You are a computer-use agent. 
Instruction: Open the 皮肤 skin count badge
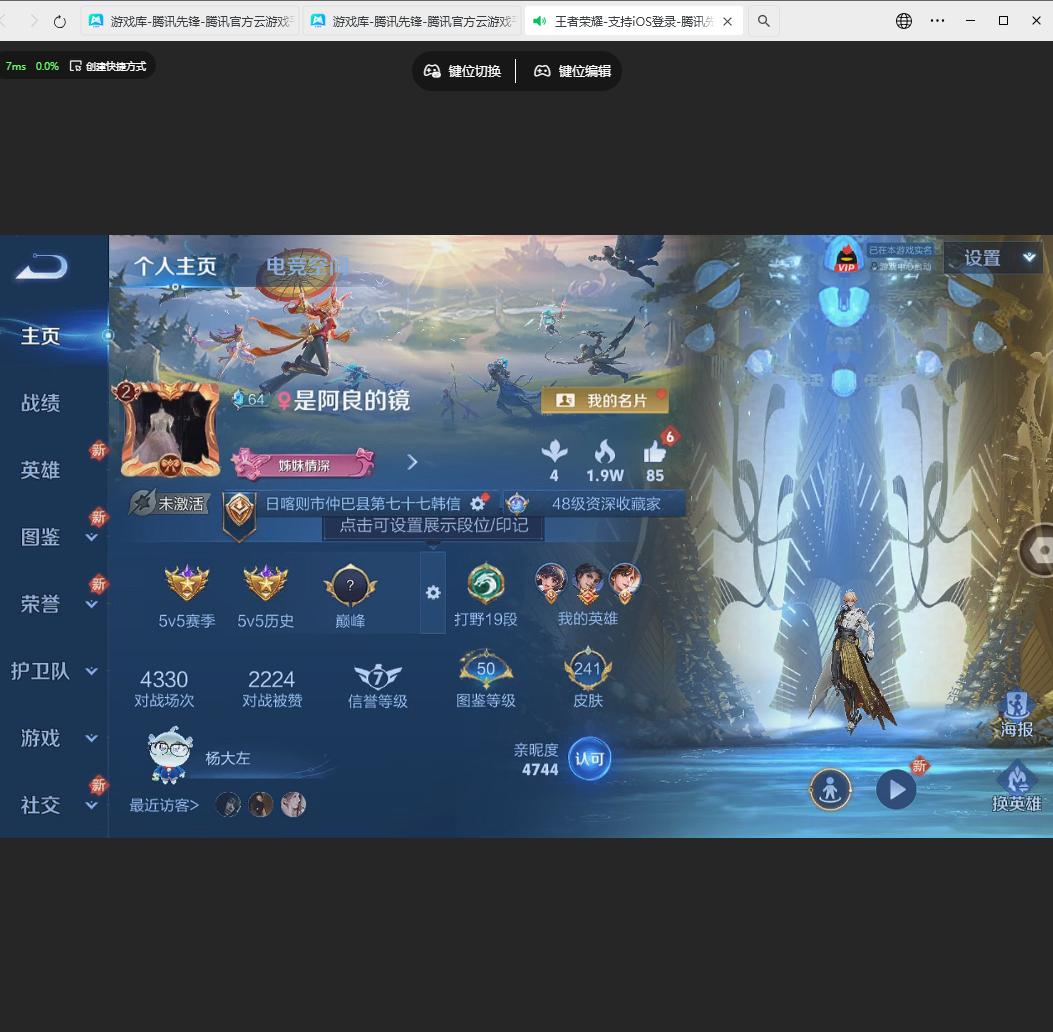588,672
